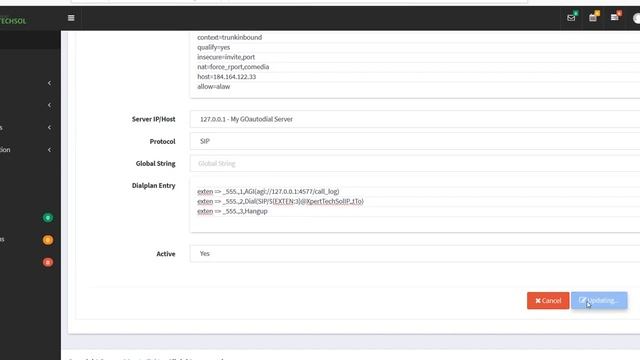Click the qualify=yes line
Viewport: 640px width, 360px height.
(x=213, y=47)
